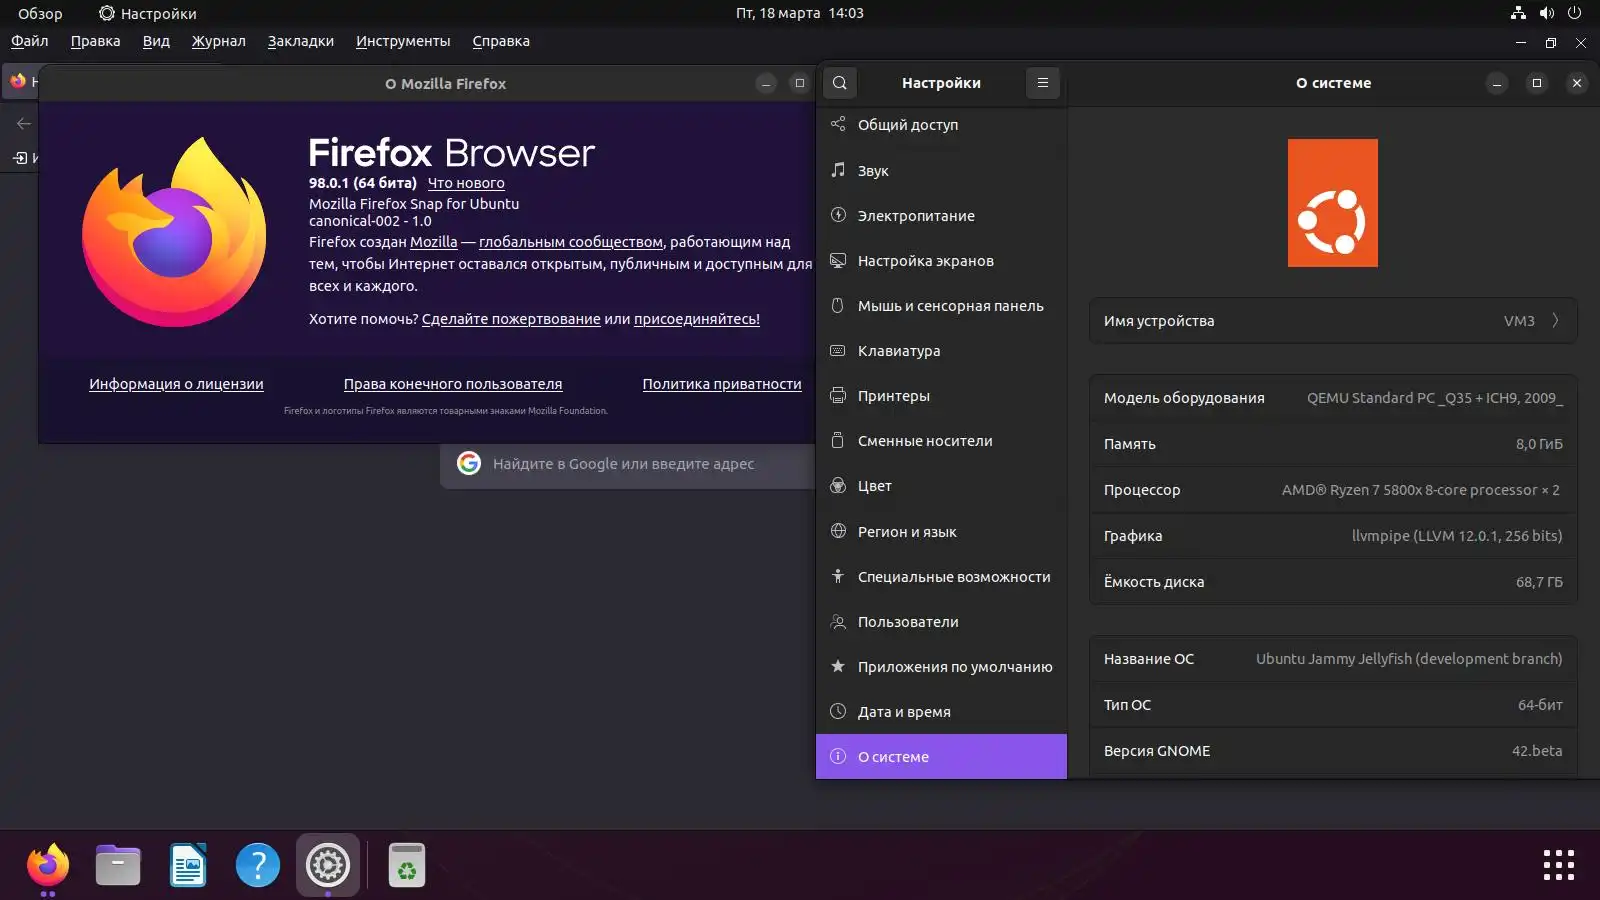Screen dimensions: 1600x900
Task: Open Files manager from the dock
Action: (x=118, y=865)
